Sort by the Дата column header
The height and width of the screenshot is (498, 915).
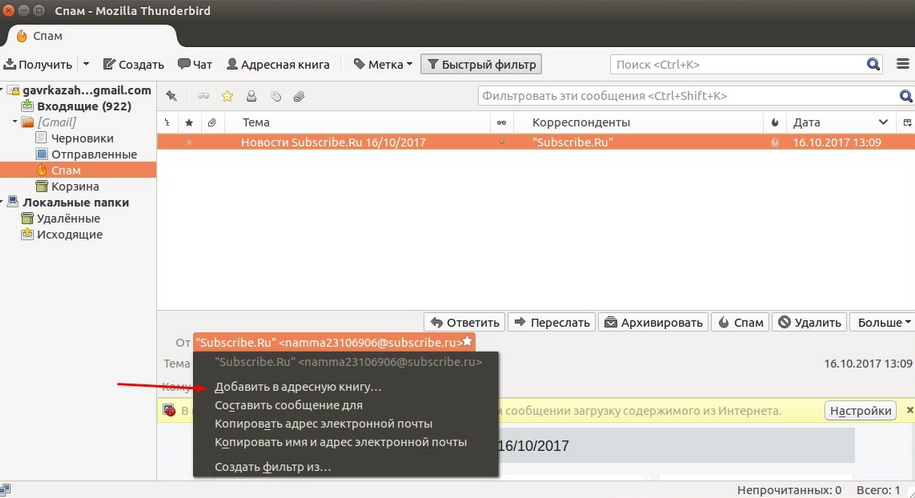(841, 123)
